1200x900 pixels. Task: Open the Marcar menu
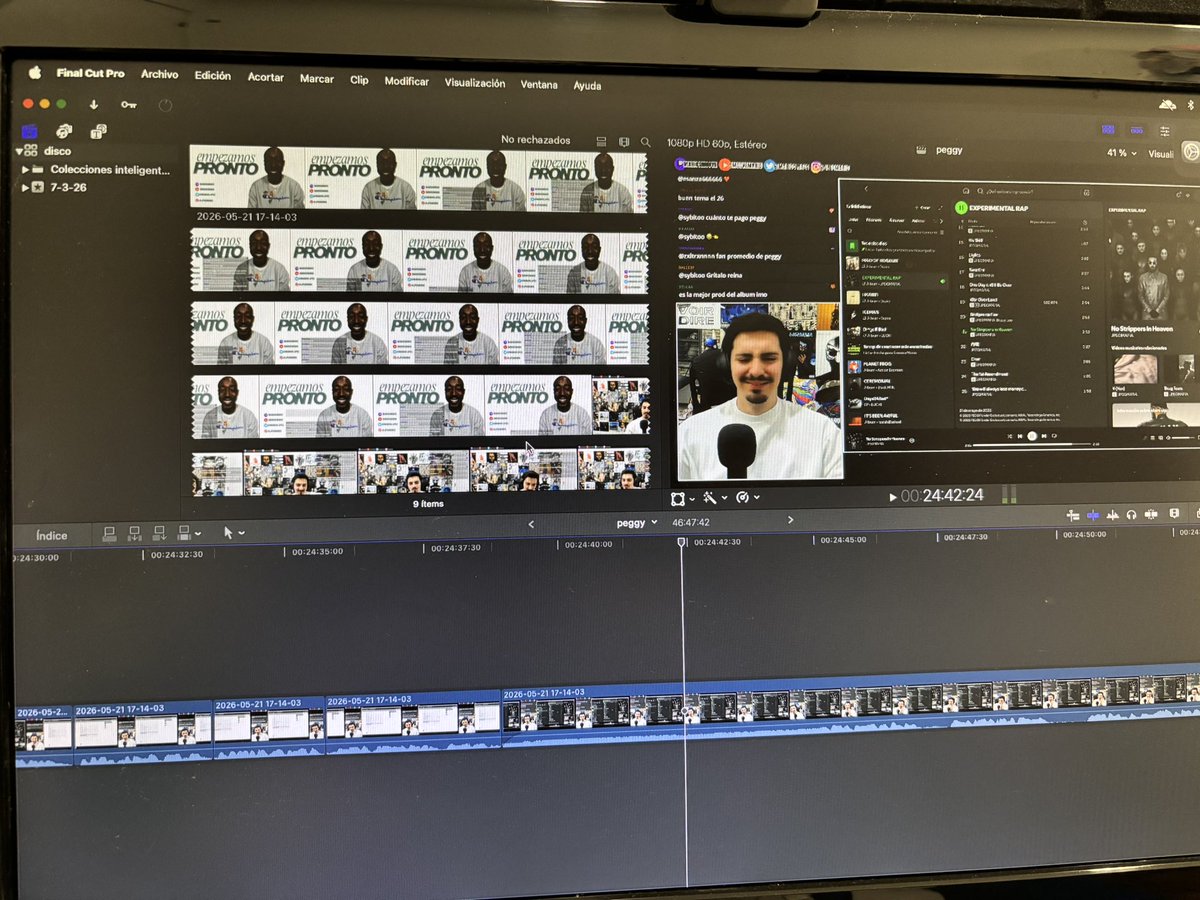point(317,78)
